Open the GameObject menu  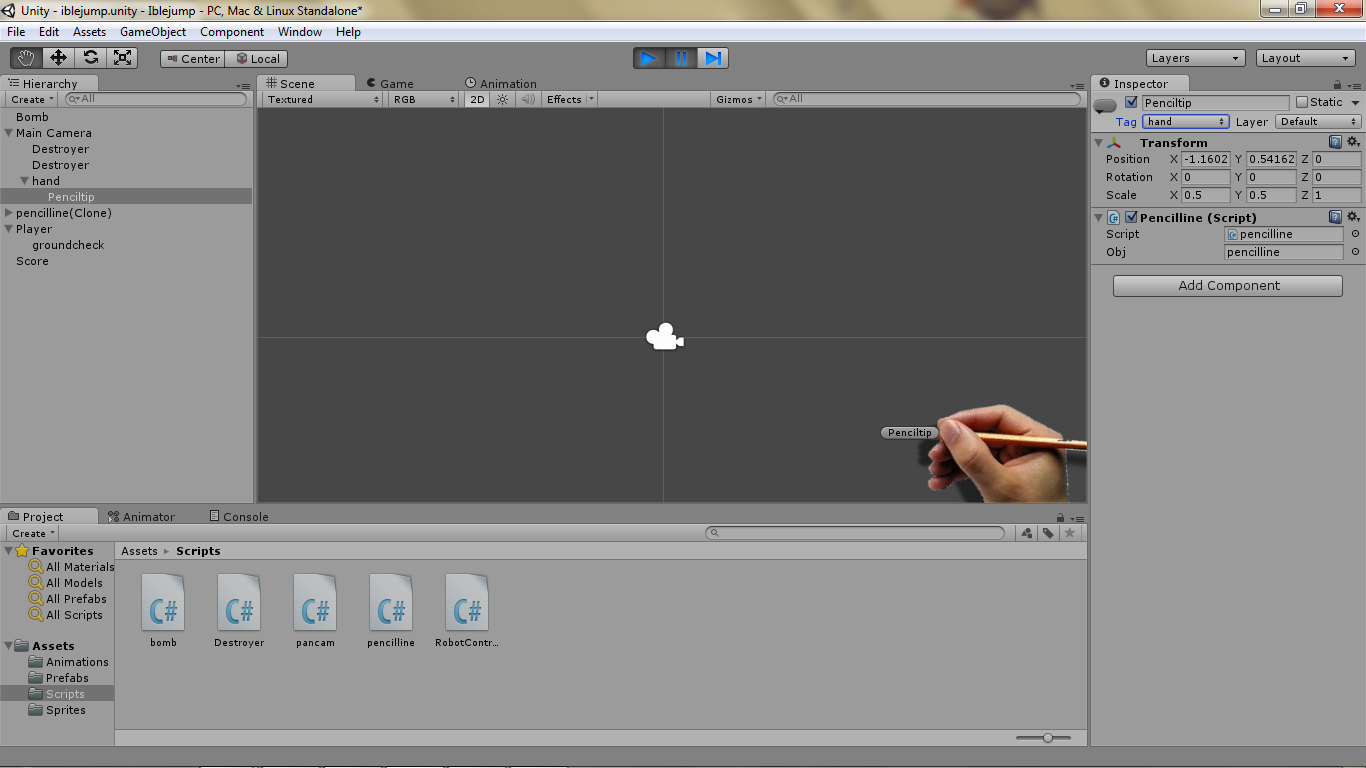coord(153,32)
